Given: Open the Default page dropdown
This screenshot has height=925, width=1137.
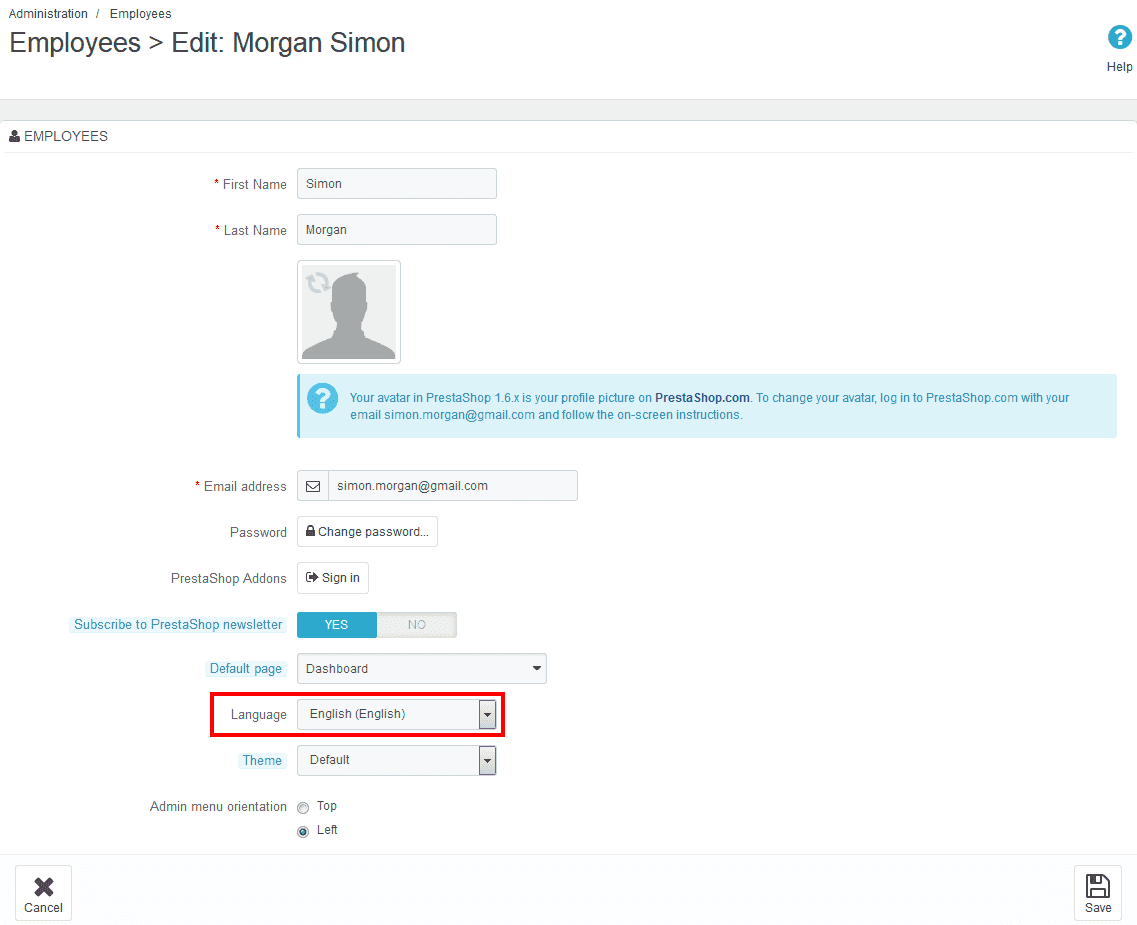Looking at the screenshot, I should 421,669.
